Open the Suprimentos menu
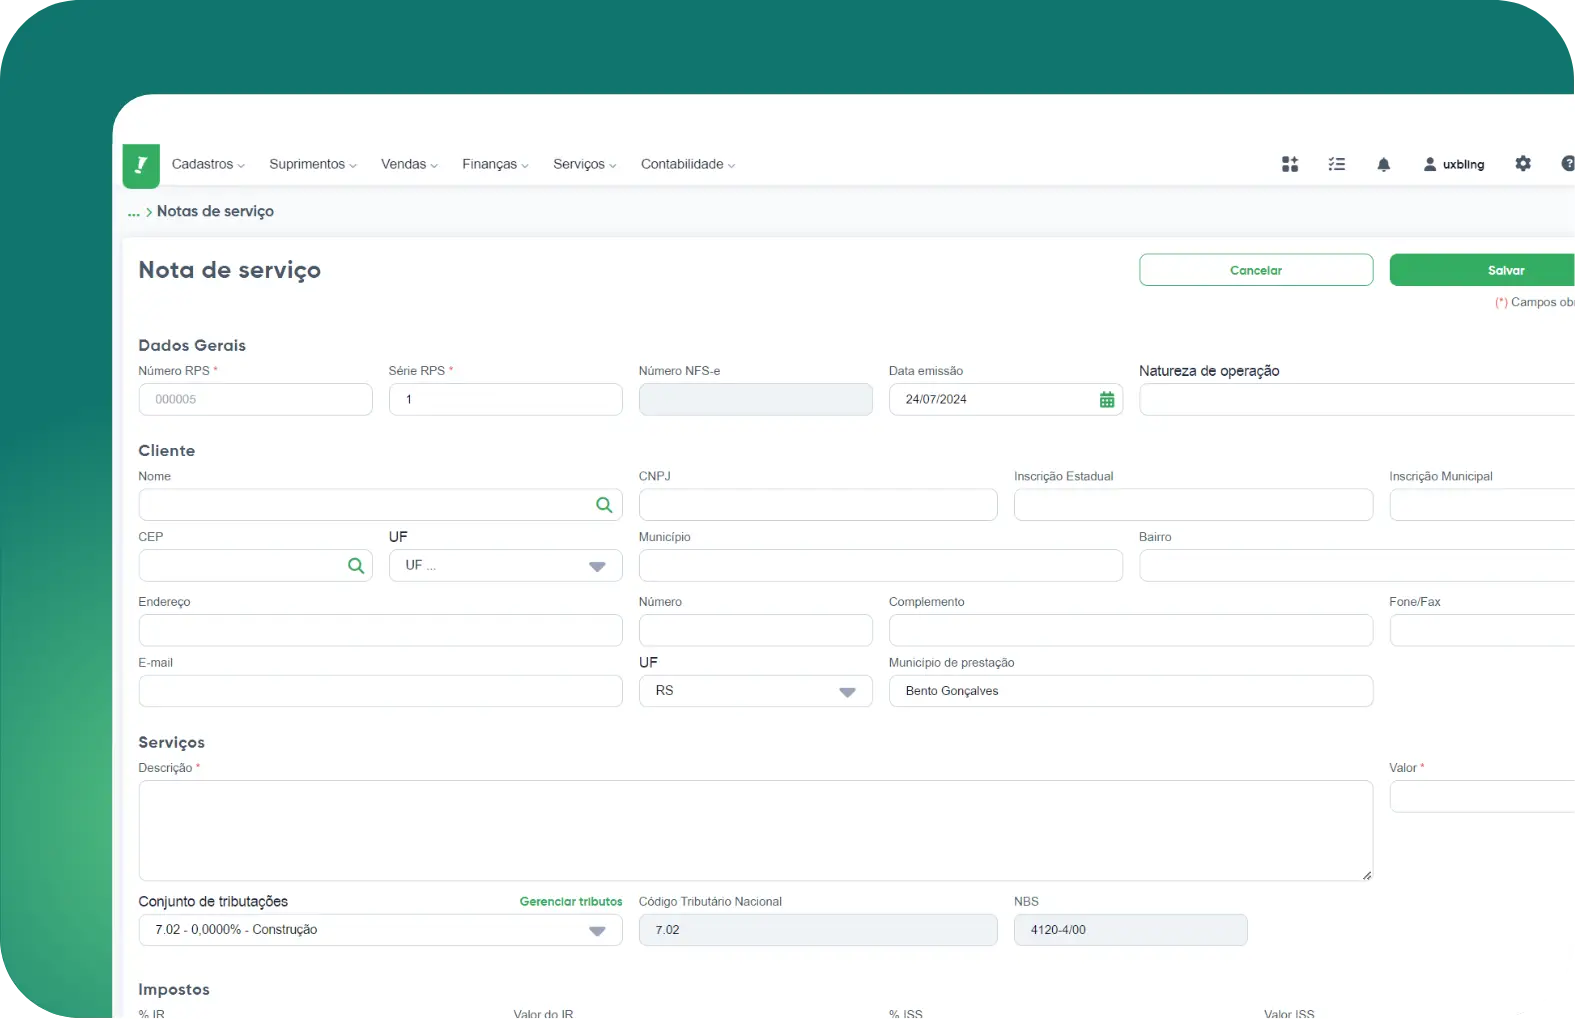Image resolution: width=1575 pixels, height=1019 pixels. coord(313,164)
